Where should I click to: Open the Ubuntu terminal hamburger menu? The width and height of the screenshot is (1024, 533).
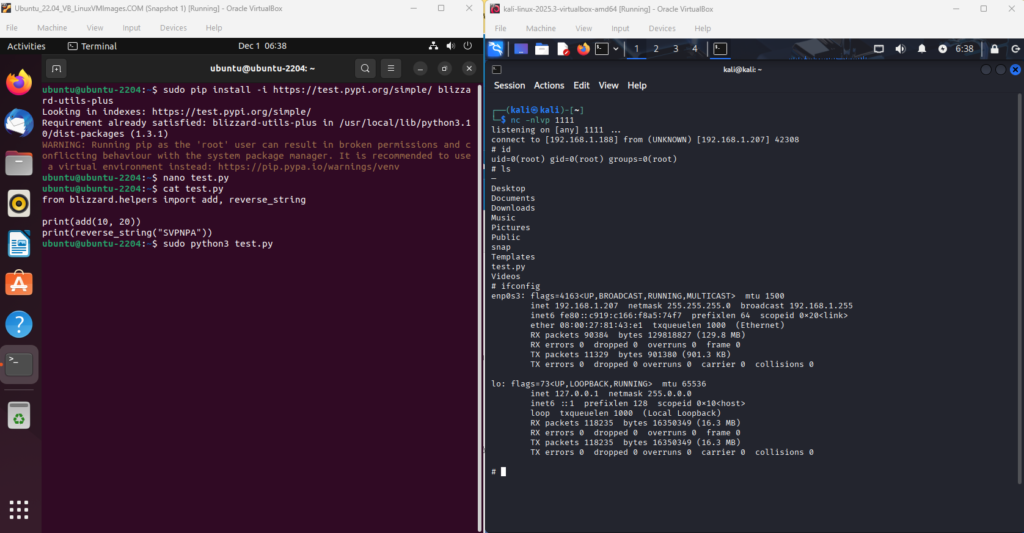click(392, 68)
